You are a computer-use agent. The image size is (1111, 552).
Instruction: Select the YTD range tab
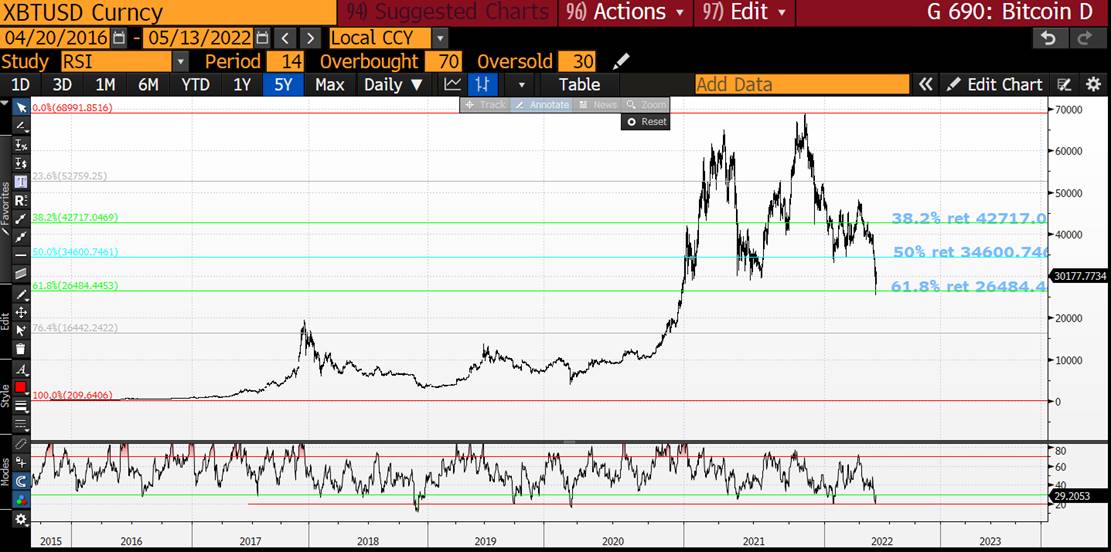(195, 85)
